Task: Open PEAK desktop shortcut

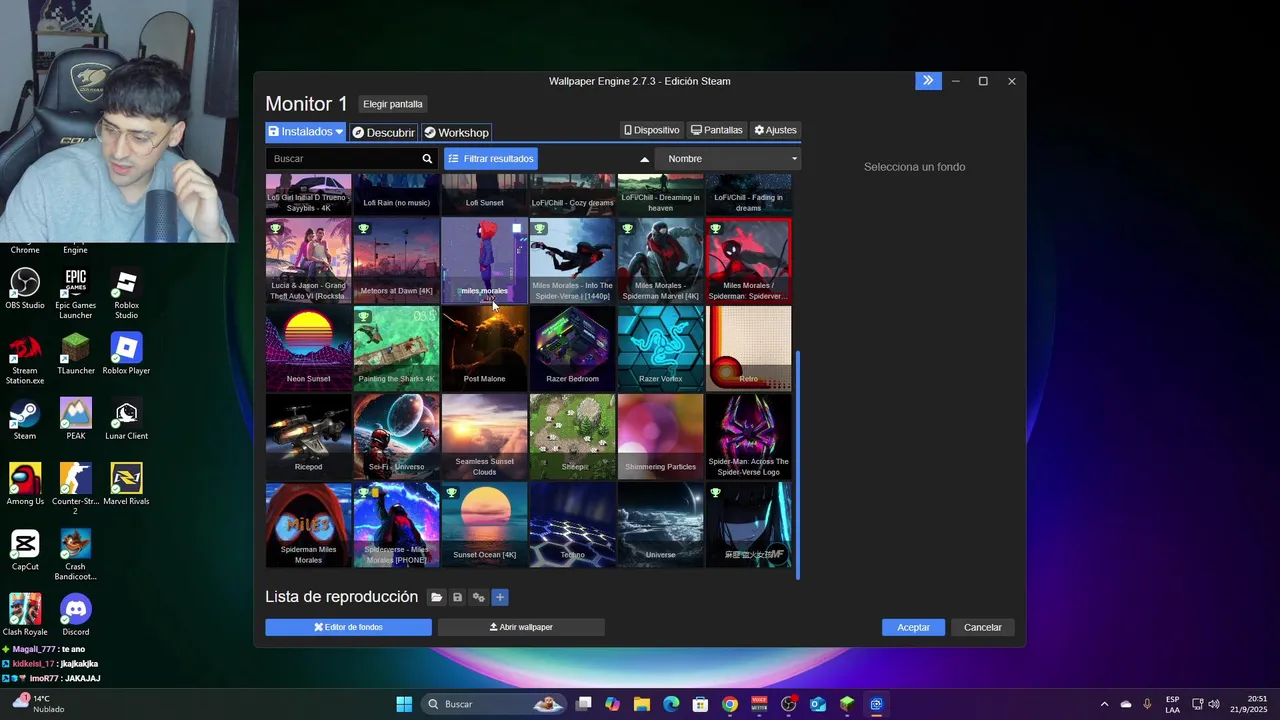Action: pyautogui.click(x=75, y=420)
